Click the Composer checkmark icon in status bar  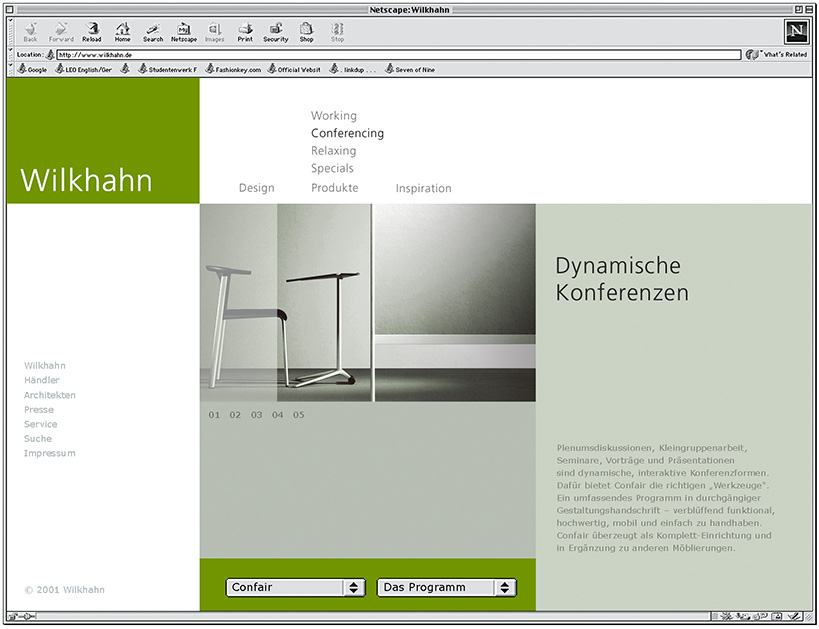coord(794,617)
